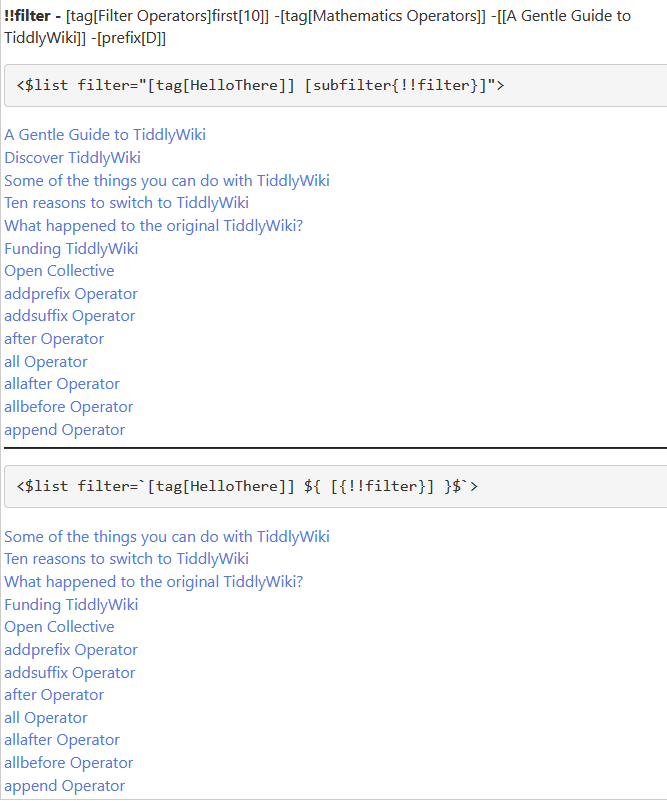
Task: Click append Operator in the upper list
Action: click(x=65, y=430)
